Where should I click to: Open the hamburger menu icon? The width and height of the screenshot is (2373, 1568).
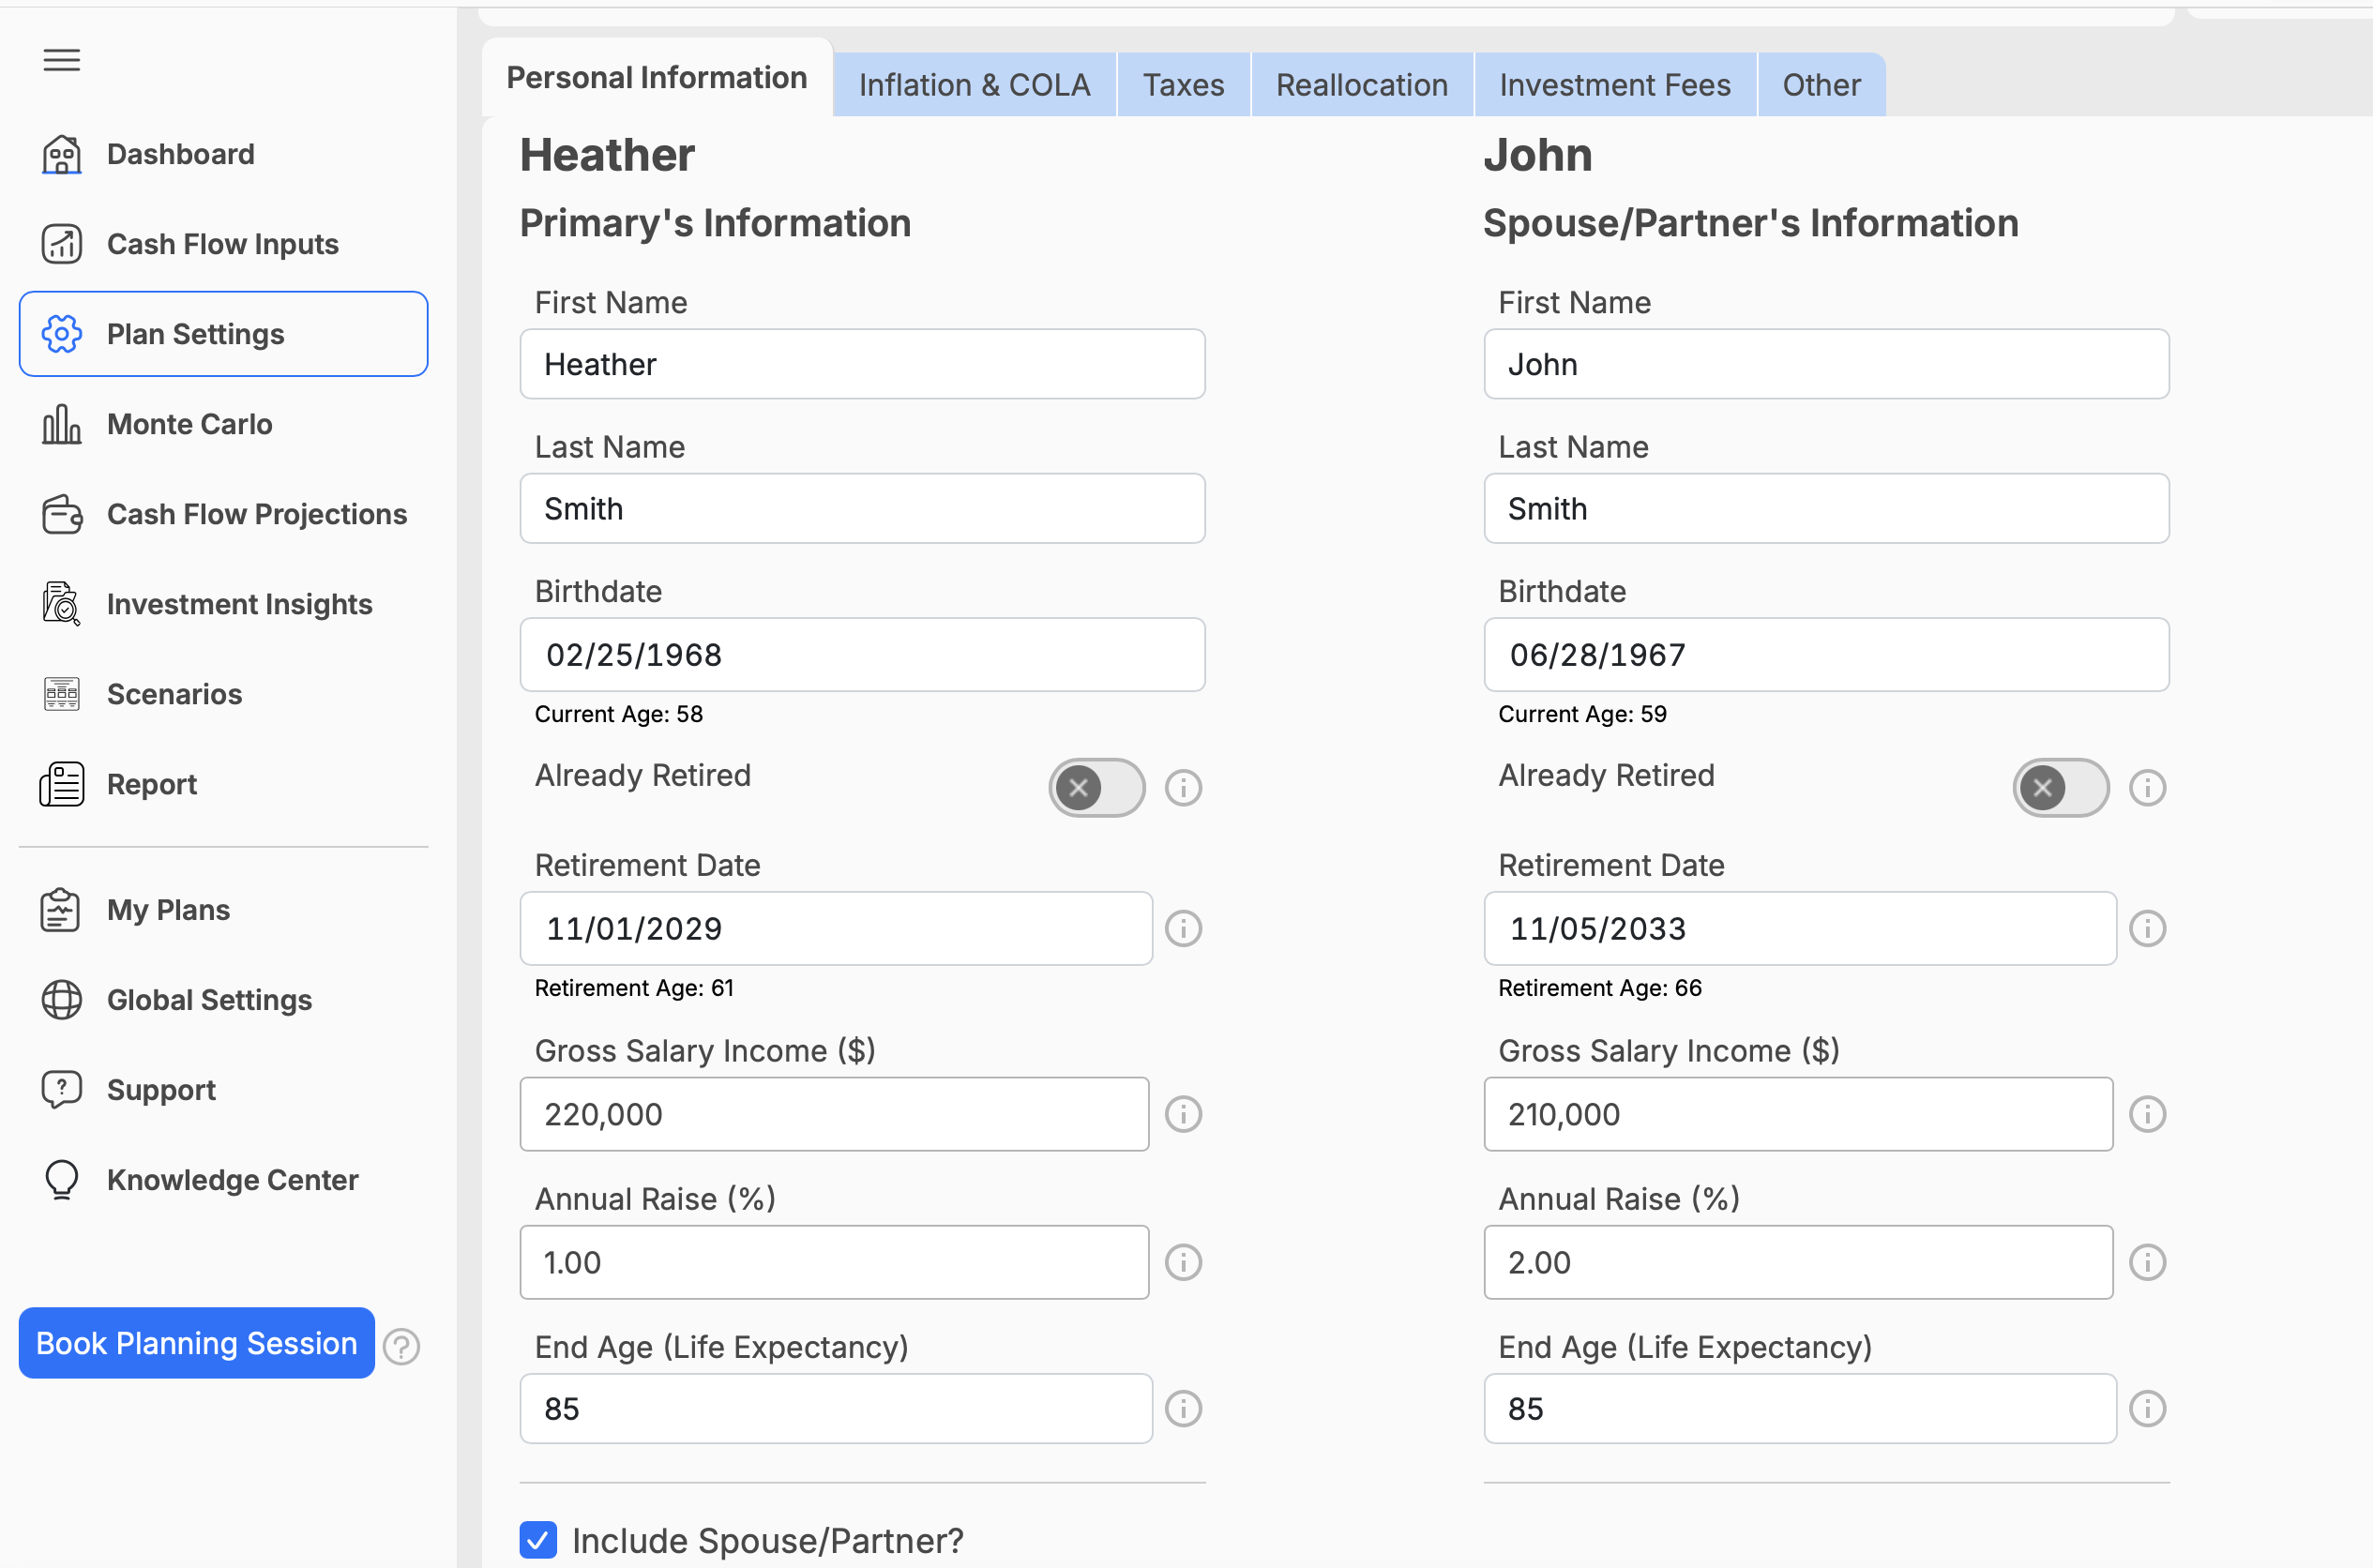coord(61,60)
